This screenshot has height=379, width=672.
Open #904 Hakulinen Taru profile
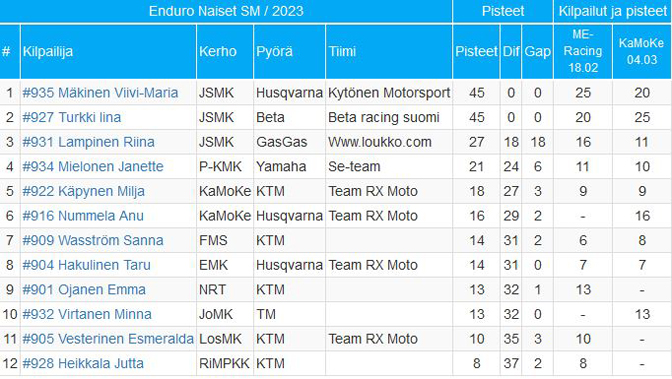click(x=86, y=265)
